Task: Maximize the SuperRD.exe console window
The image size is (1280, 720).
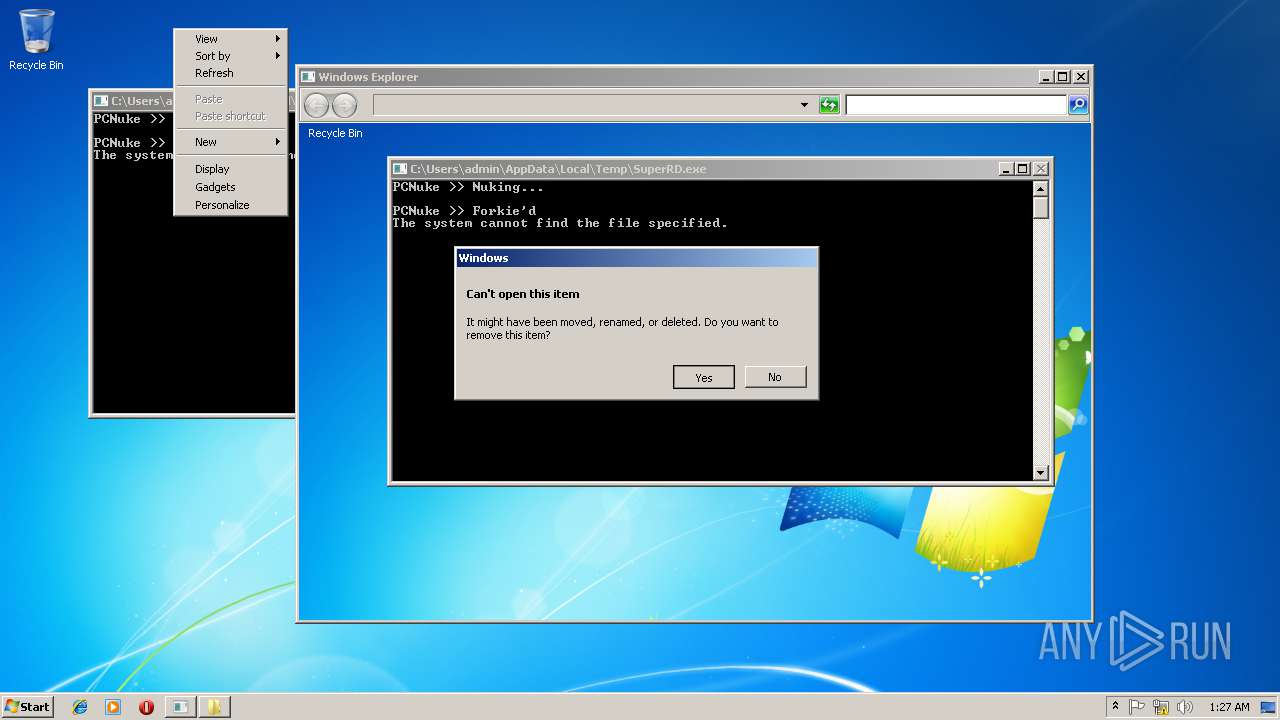Action: (x=1023, y=169)
